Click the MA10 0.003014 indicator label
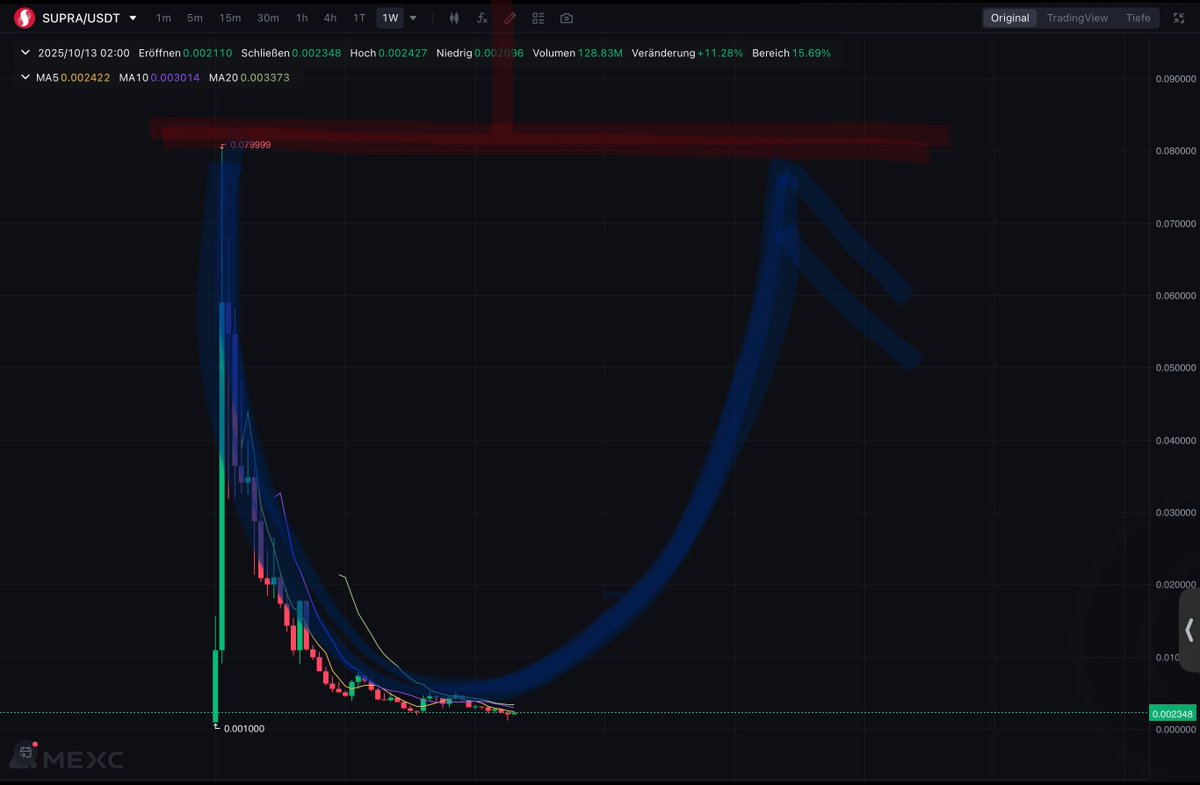 tap(158, 77)
